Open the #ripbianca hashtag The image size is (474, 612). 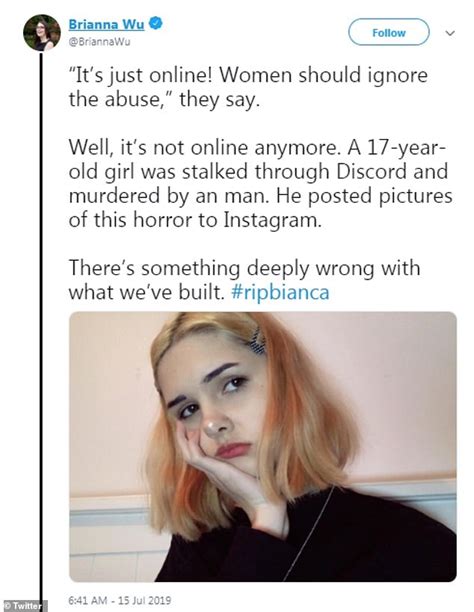pyautogui.click(x=280, y=292)
